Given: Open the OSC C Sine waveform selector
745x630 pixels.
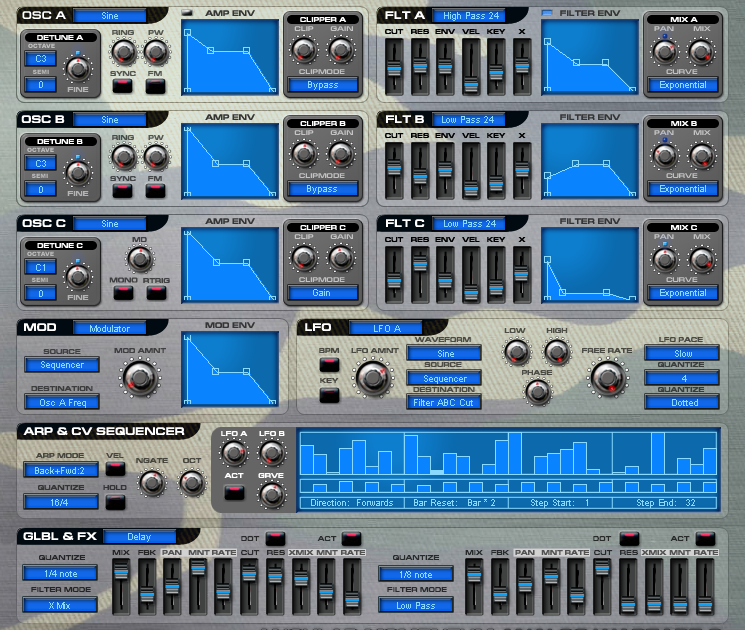Looking at the screenshot, I should click(110, 223).
